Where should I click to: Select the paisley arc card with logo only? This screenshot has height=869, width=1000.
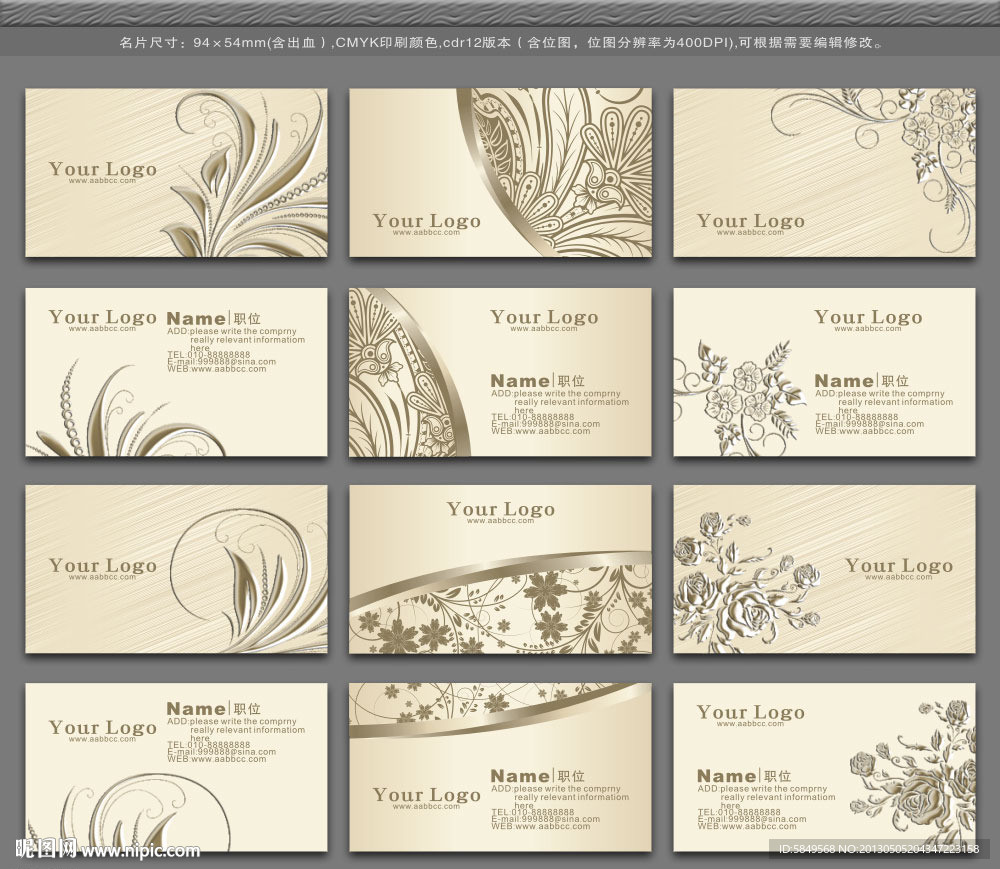[x=501, y=173]
